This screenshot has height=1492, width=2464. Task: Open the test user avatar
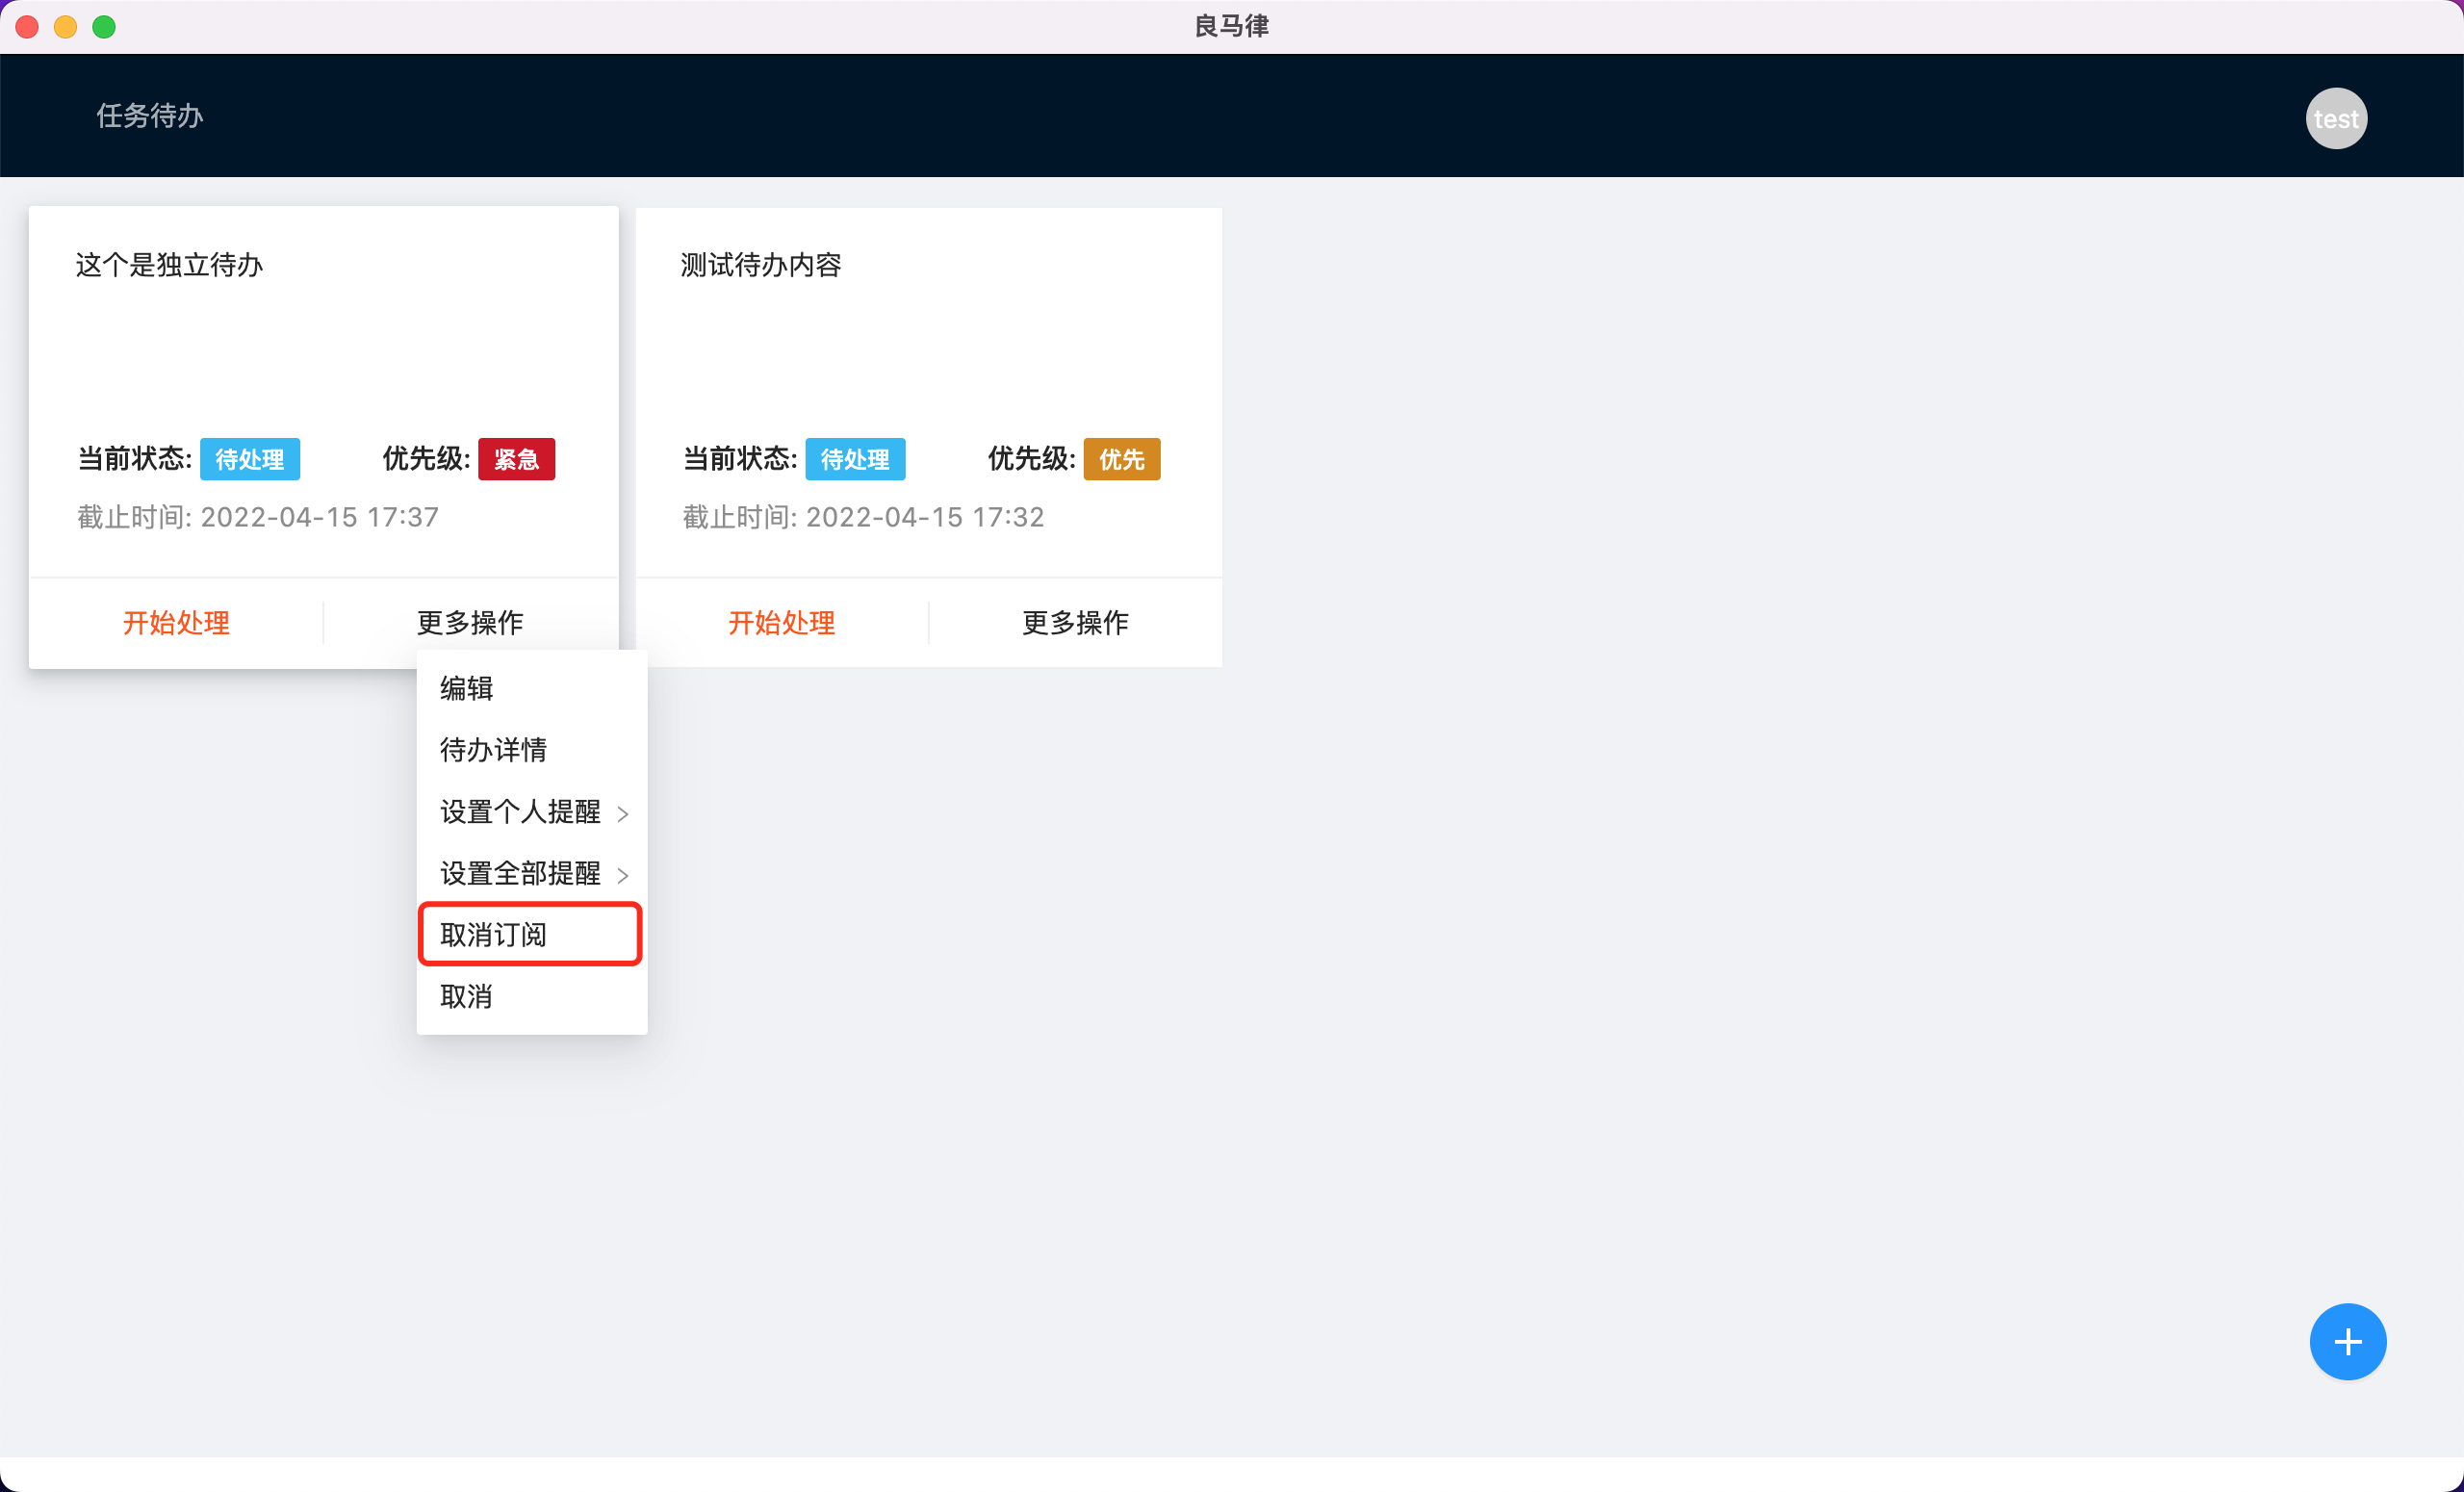coord(2335,119)
